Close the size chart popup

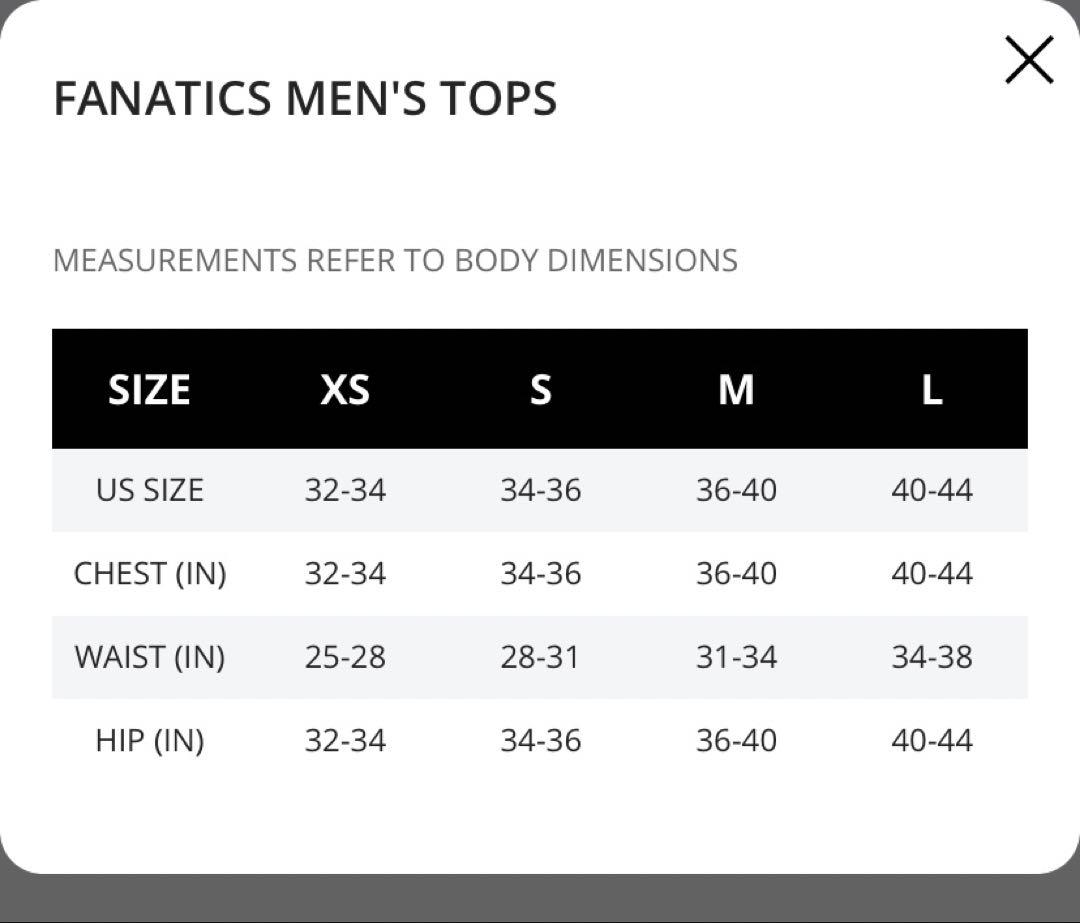point(1029,60)
